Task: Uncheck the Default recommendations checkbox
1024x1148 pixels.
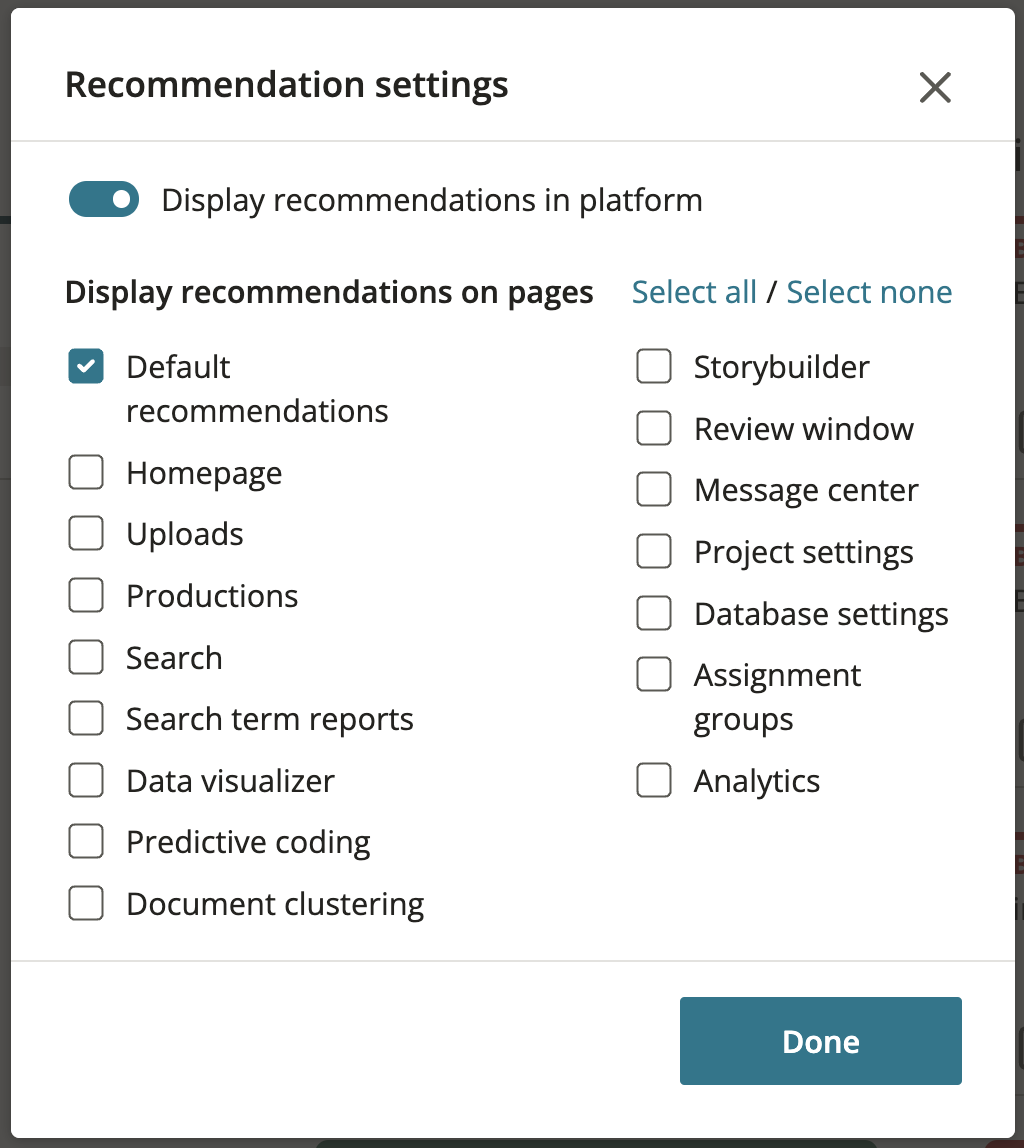Action: [86, 366]
